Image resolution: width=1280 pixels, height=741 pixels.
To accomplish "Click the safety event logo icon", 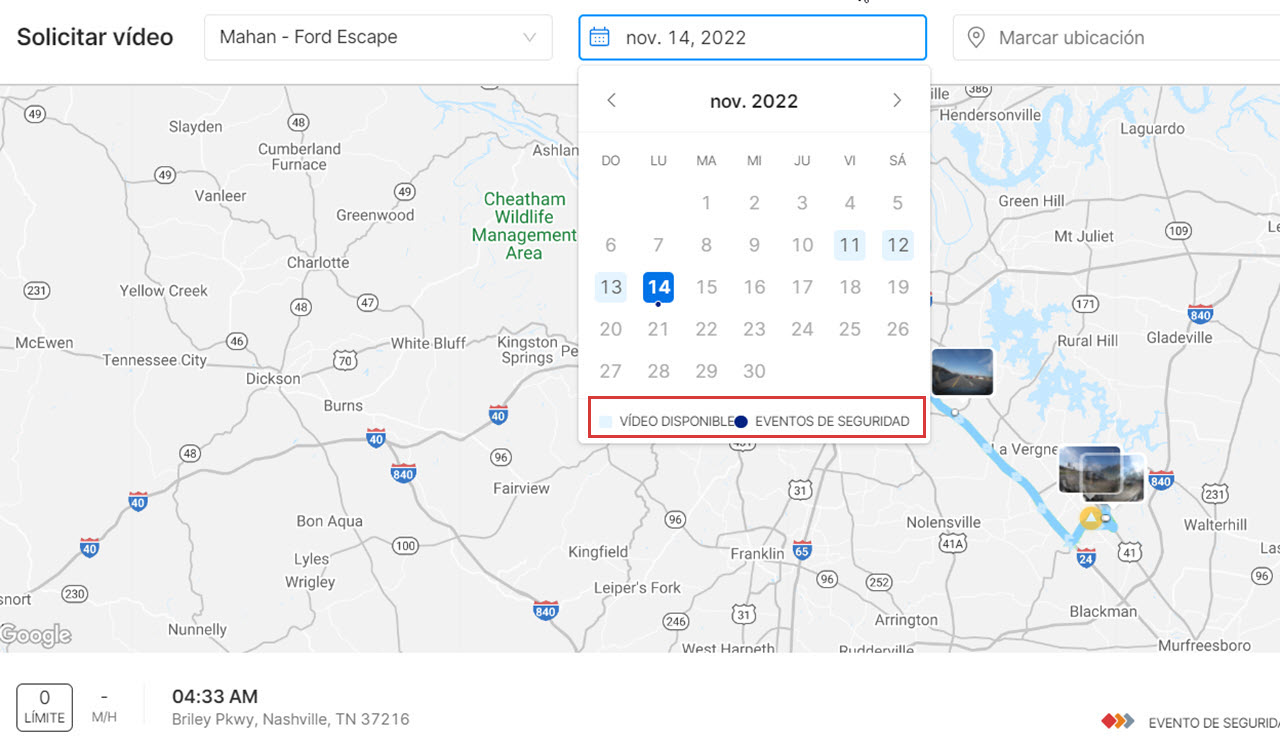I will pyautogui.click(x=1117, y=721).
